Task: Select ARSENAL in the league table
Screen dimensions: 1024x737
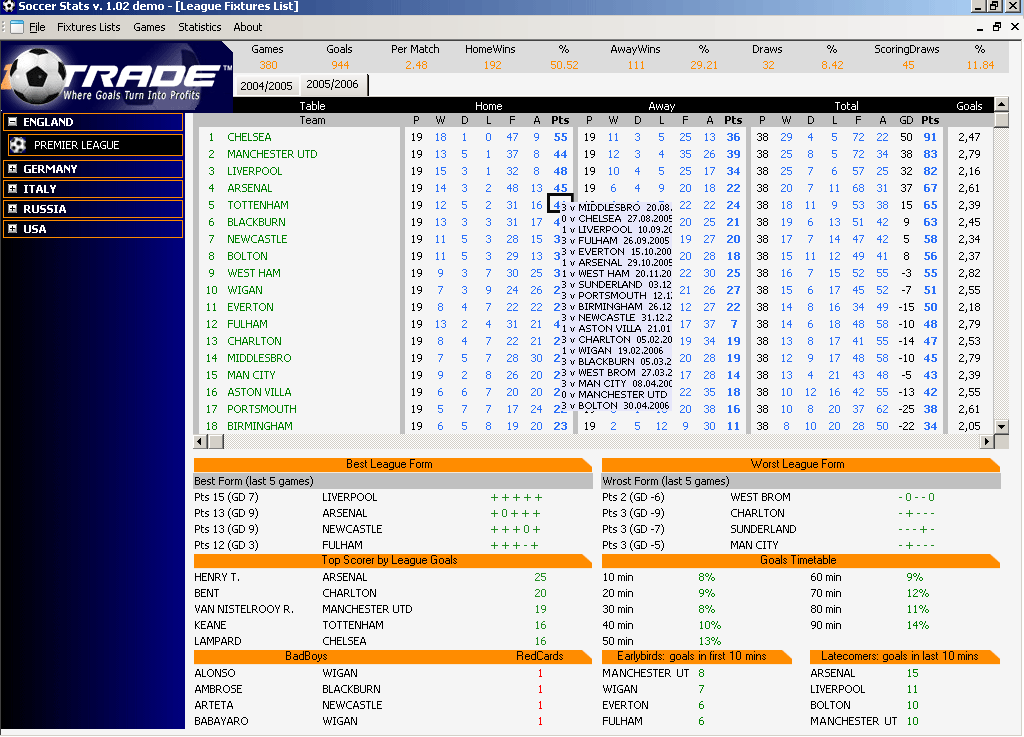Action: click(249, 188)
